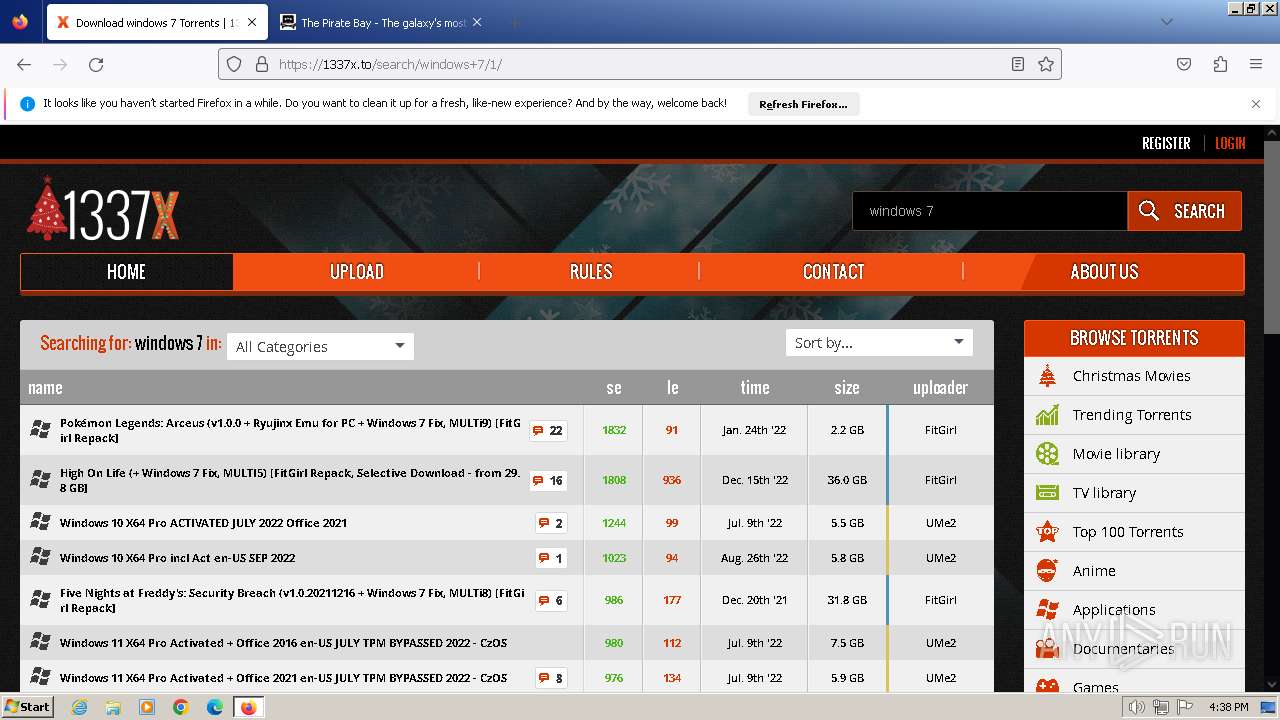The image size is (1280, 720).
Task: Click the volume icon in system tray
Action: point(1137,707)
